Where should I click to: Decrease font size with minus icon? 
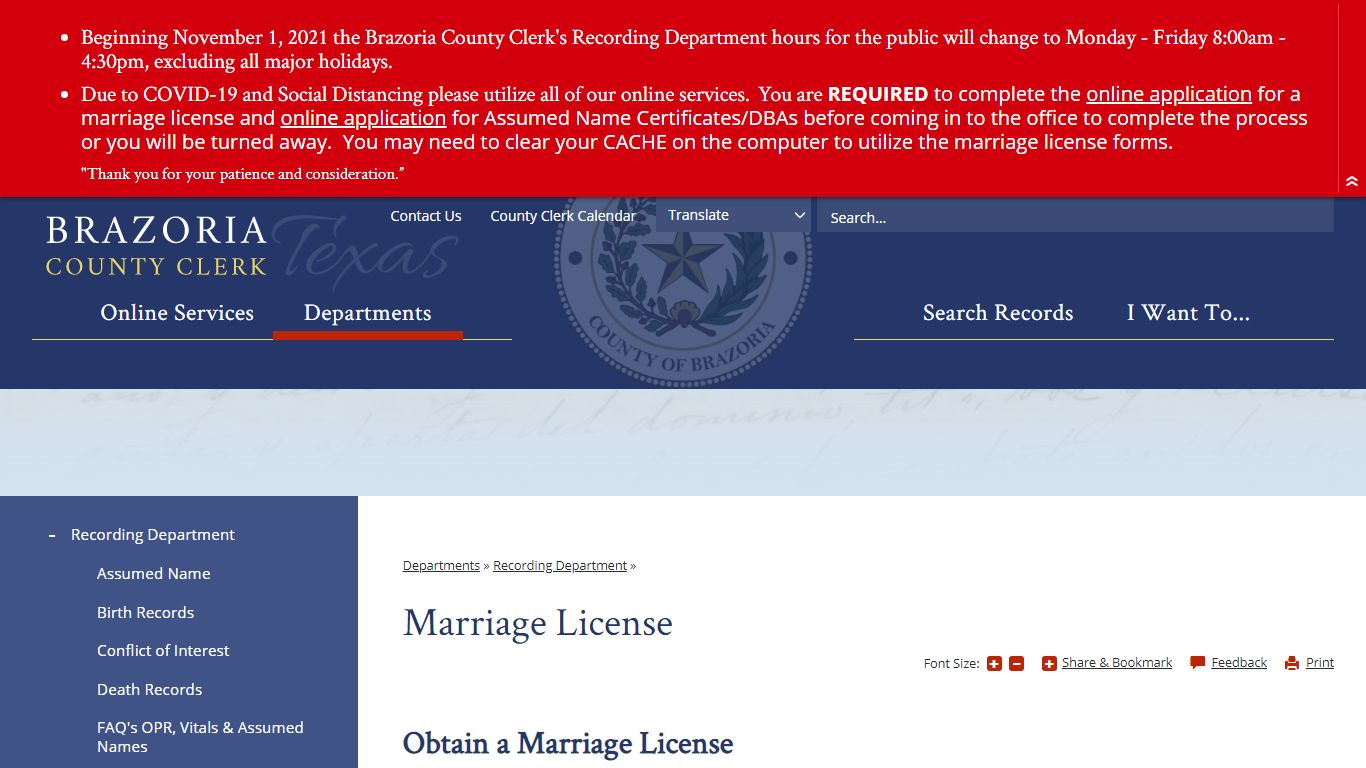point(1016,664)
